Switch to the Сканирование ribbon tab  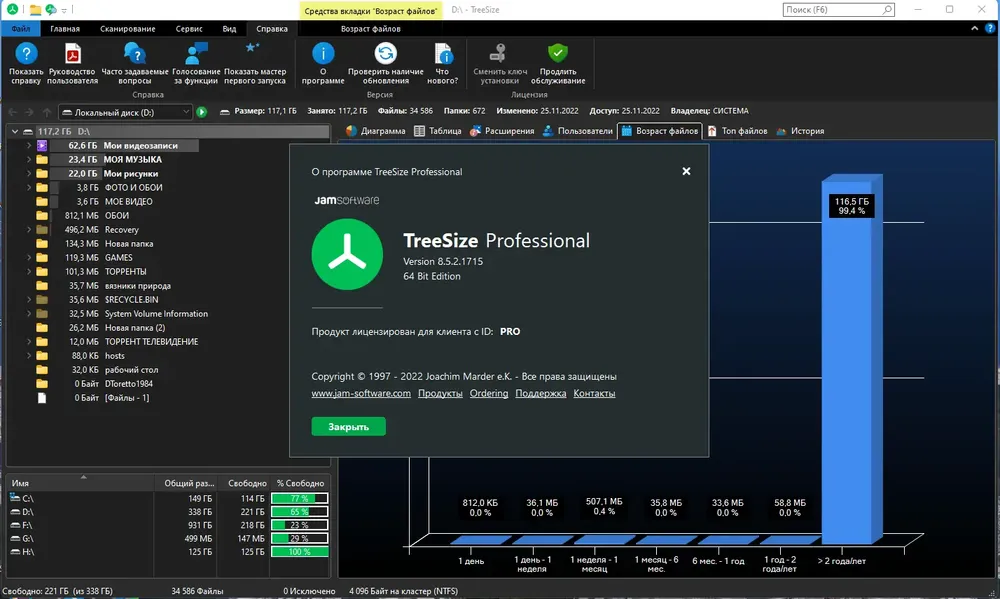point(128,29)
